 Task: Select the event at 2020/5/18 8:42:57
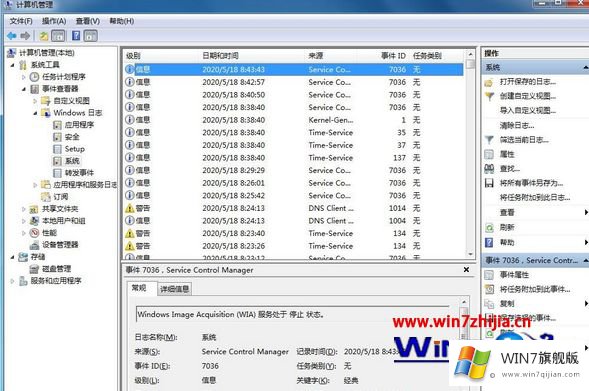coord(294,82)
